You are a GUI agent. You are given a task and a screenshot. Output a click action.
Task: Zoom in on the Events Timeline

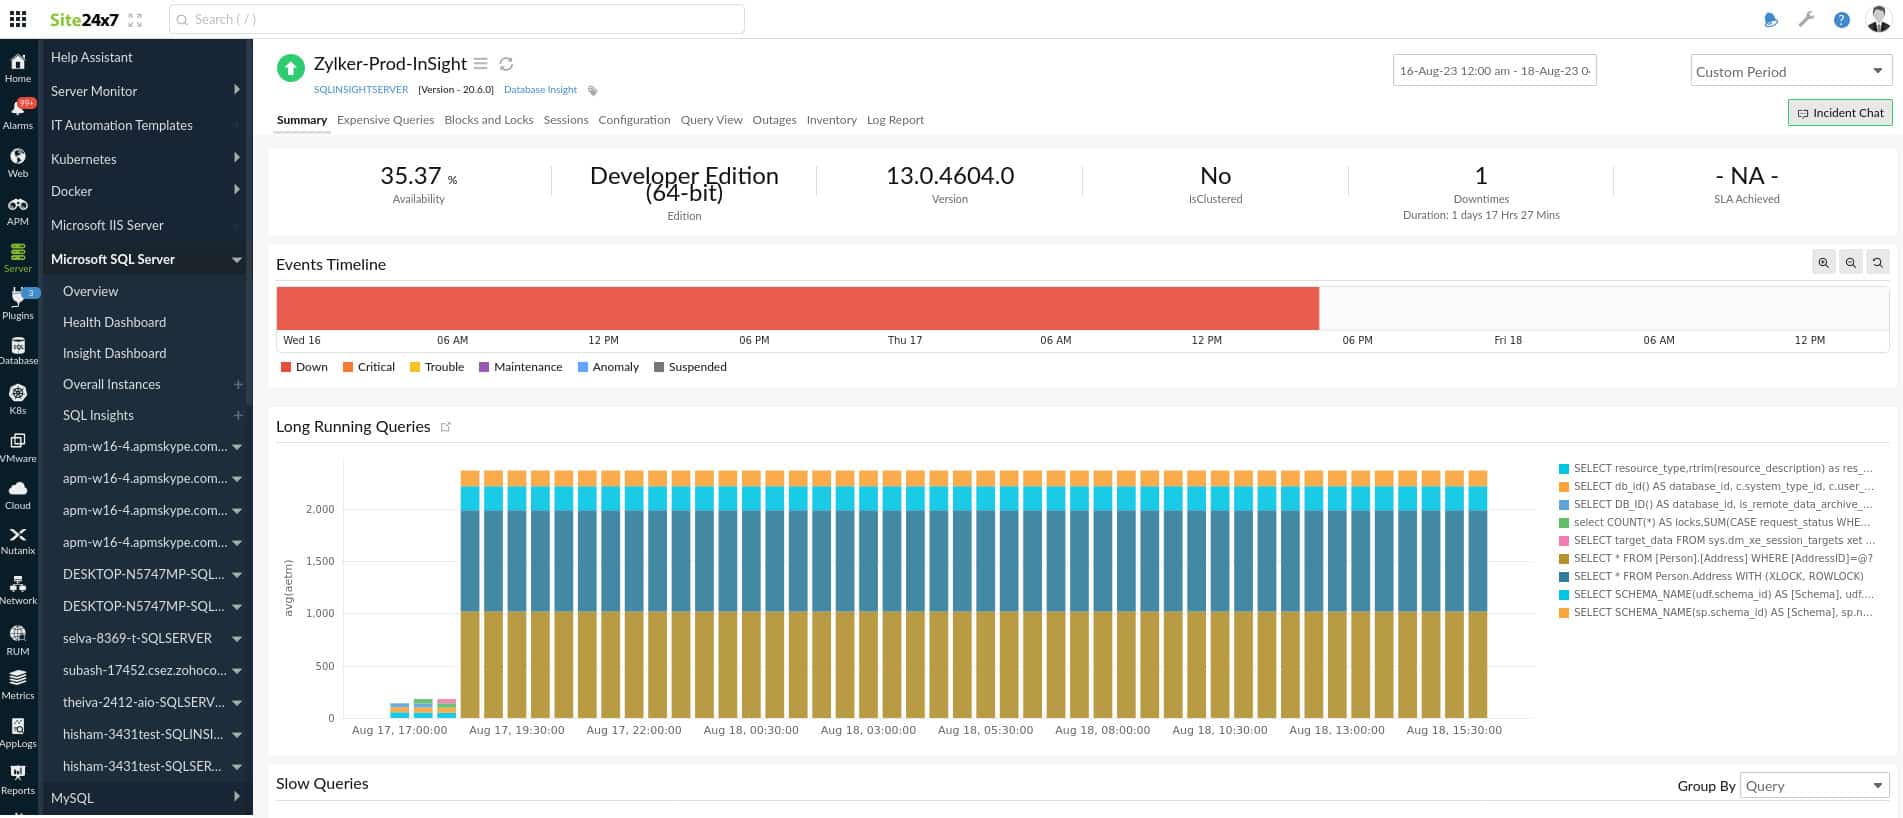point(1824,262)
